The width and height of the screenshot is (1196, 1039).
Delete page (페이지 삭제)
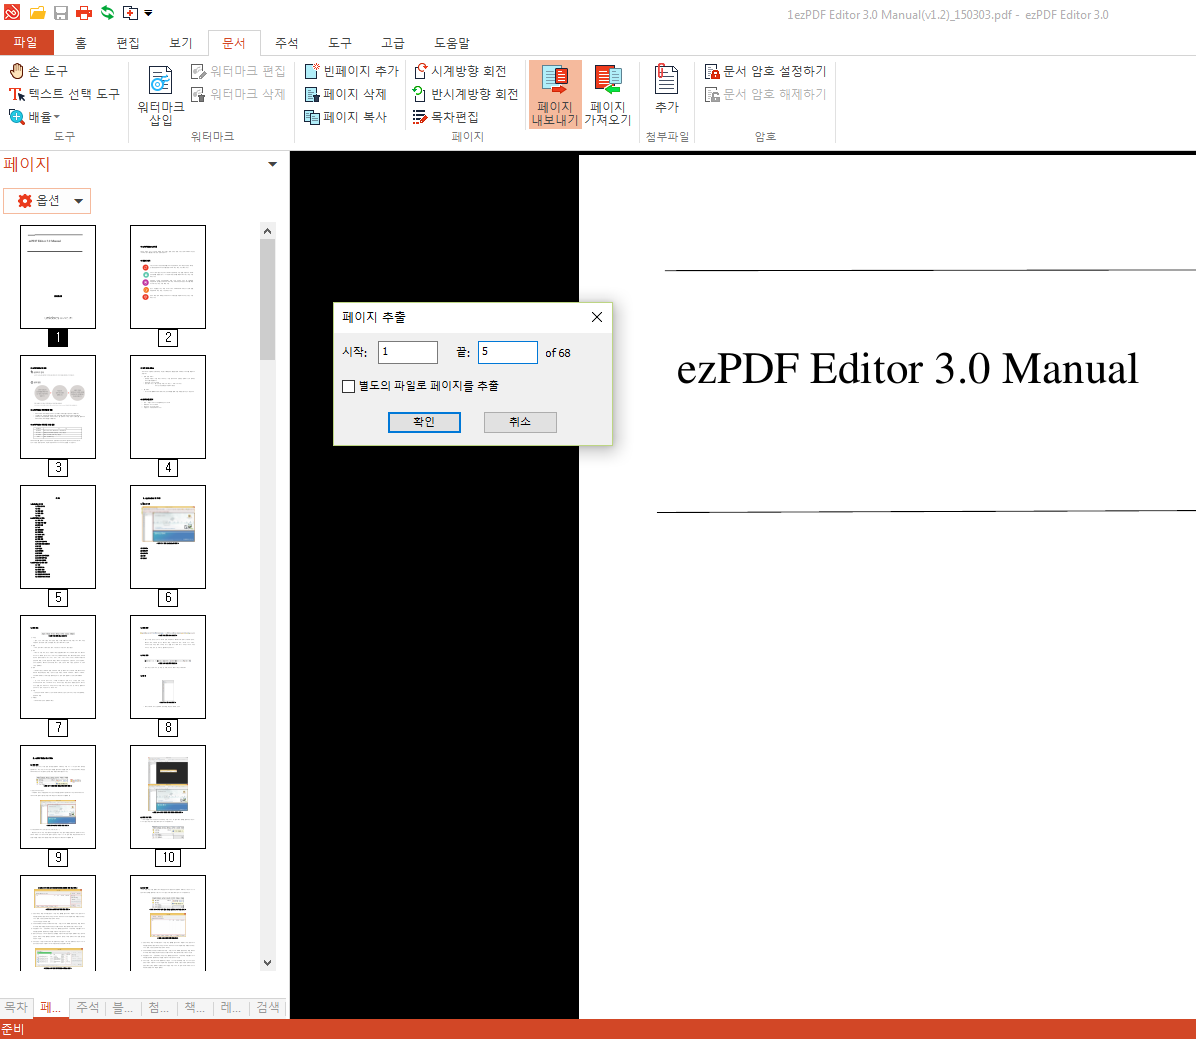tap(346, 94)
